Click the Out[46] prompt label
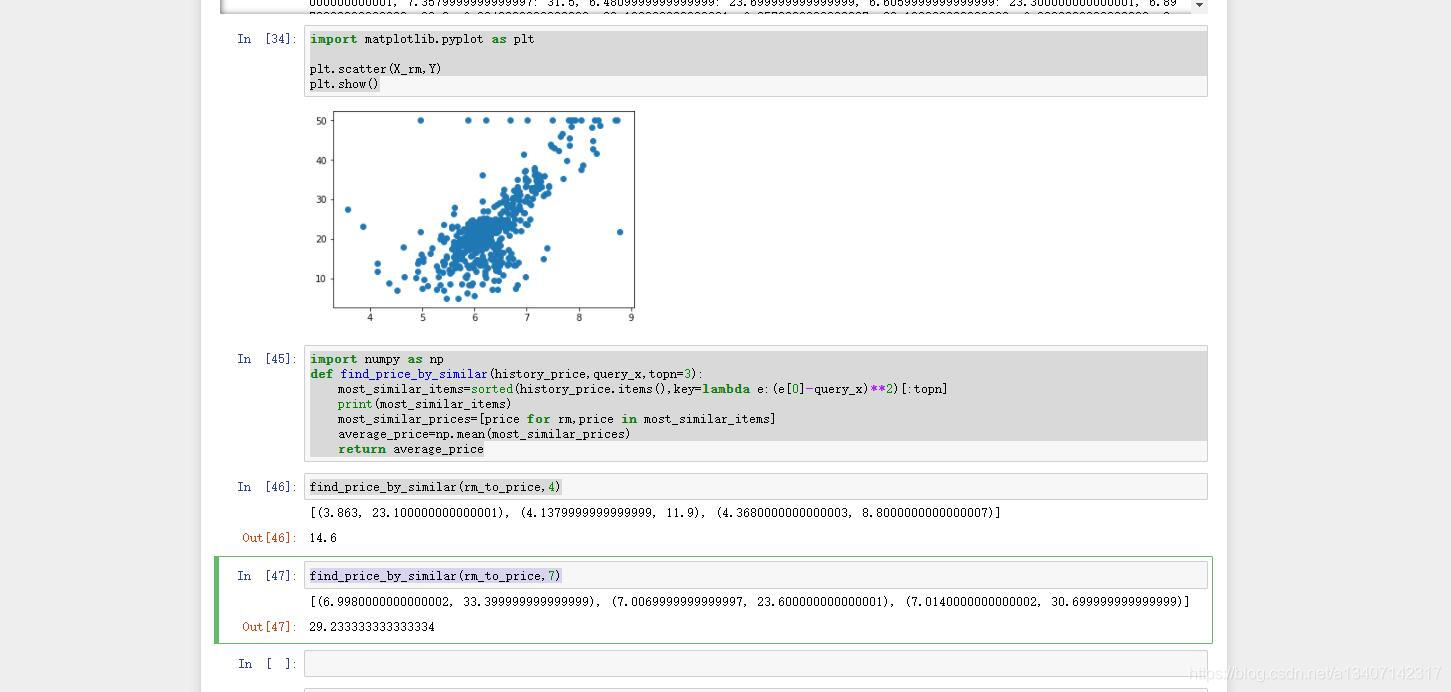The height and width of the screenshot is (692, 1451). [x=269, y=538]
